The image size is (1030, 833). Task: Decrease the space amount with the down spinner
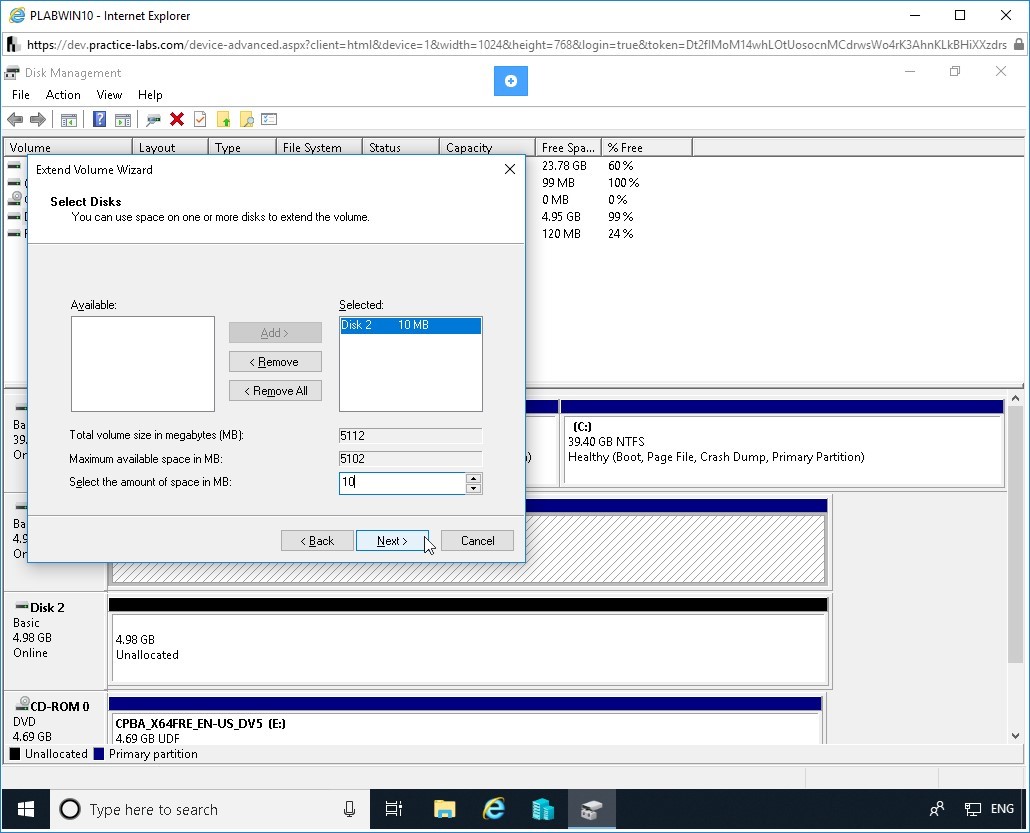[x=474, y=488]
